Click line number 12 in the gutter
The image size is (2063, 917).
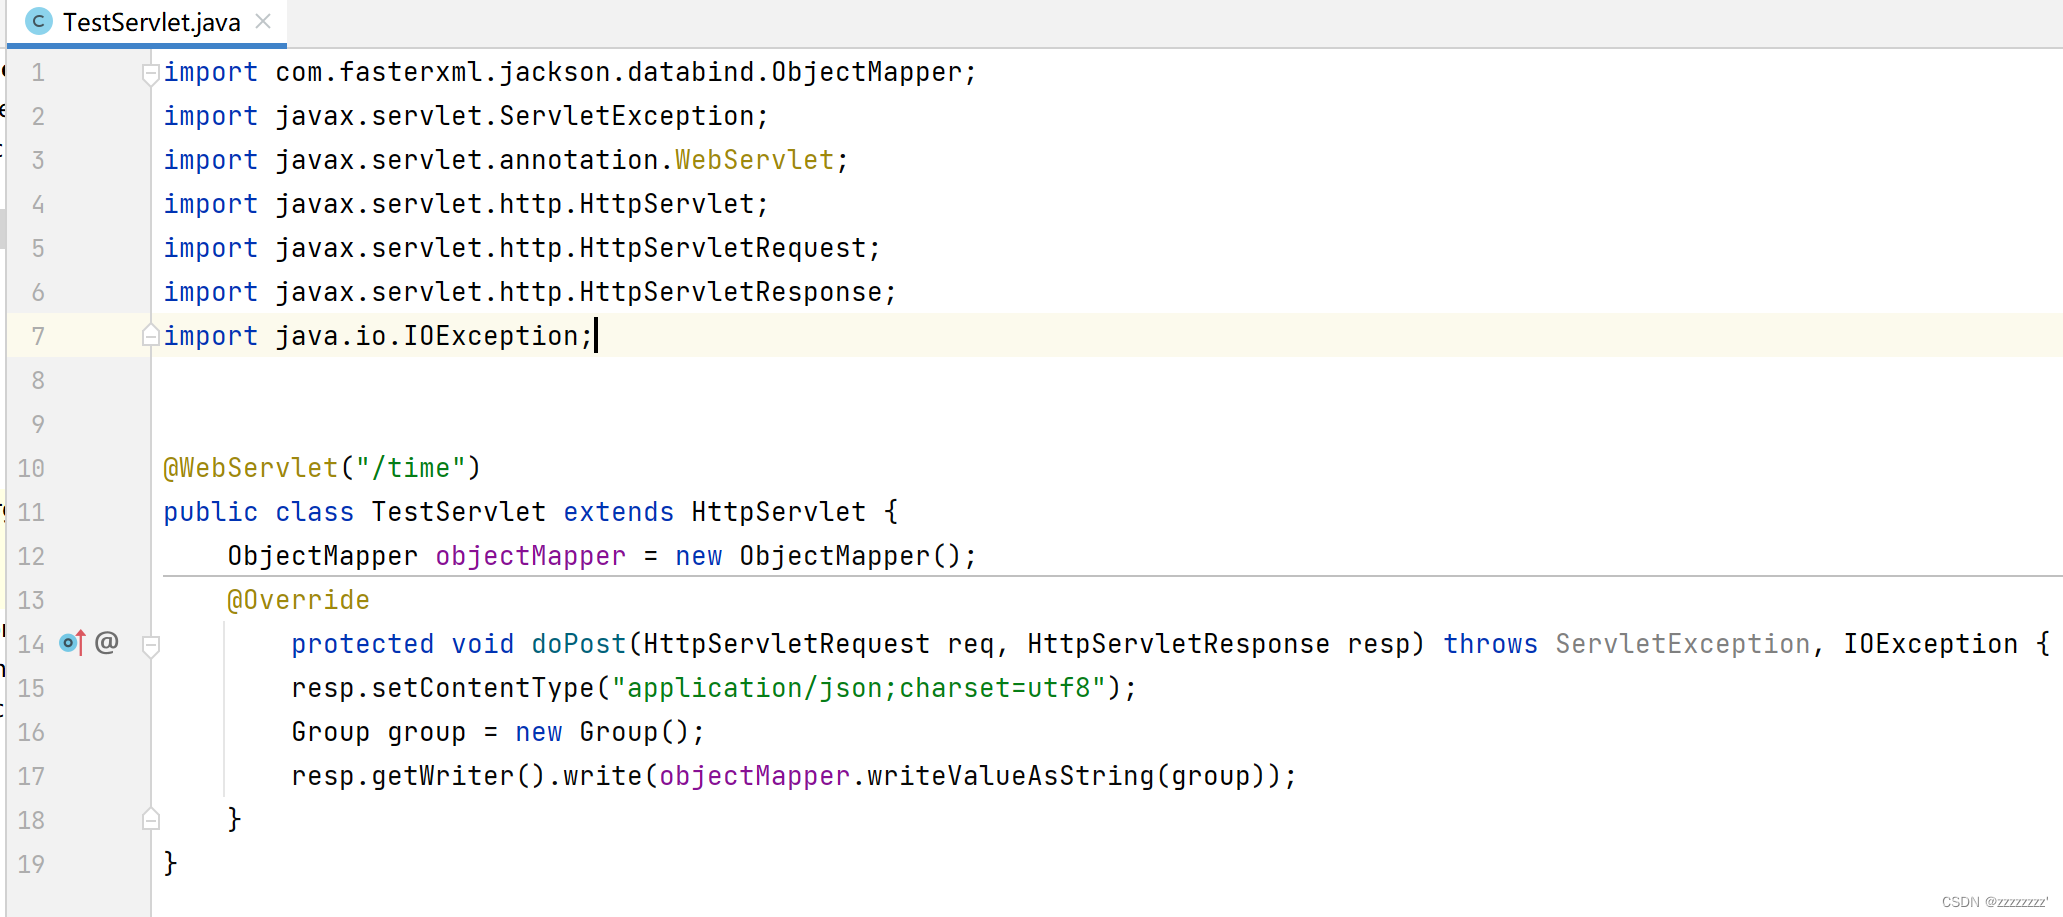click(31, 556)
